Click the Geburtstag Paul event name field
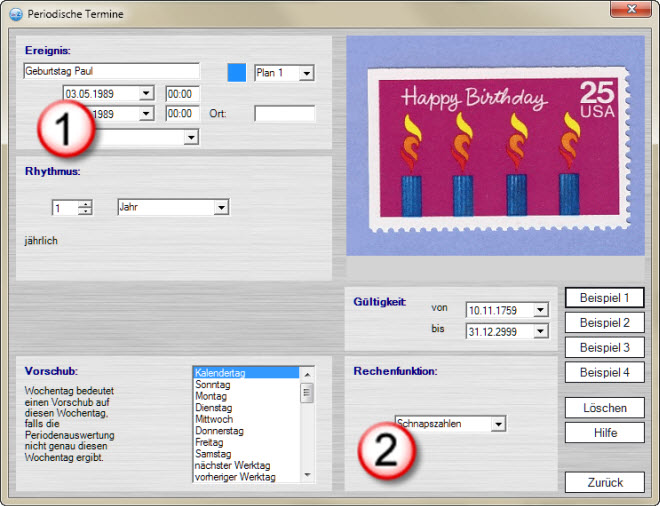Image resolution: width=660 pixels, height=506 pixels. (x=110, y=72)
